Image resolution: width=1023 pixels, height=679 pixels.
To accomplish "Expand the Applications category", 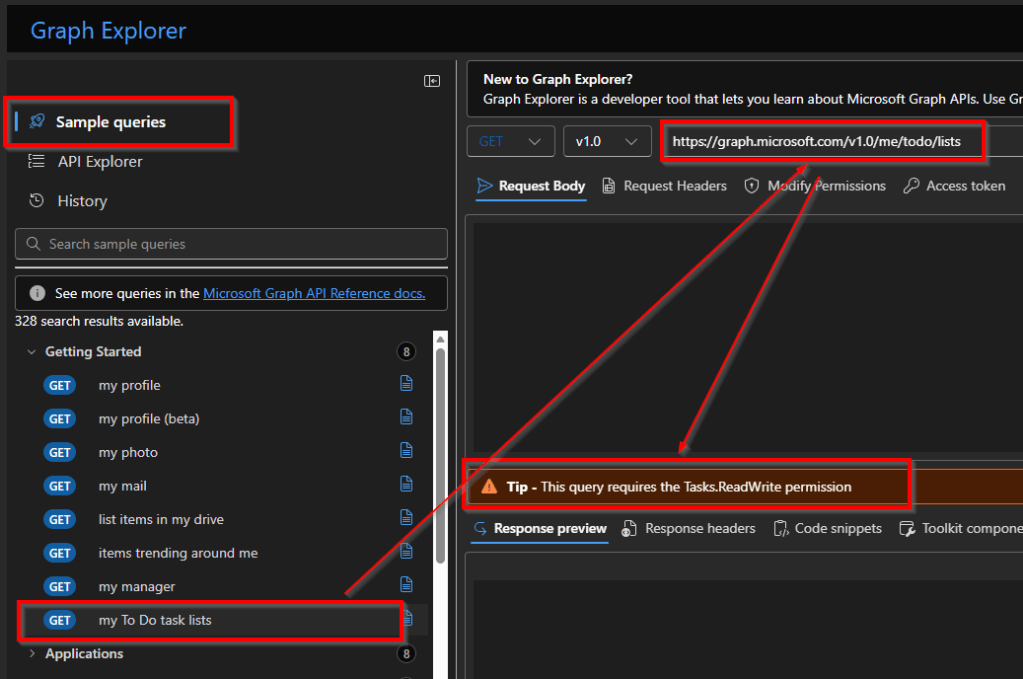I will click(x=32, y=654).
